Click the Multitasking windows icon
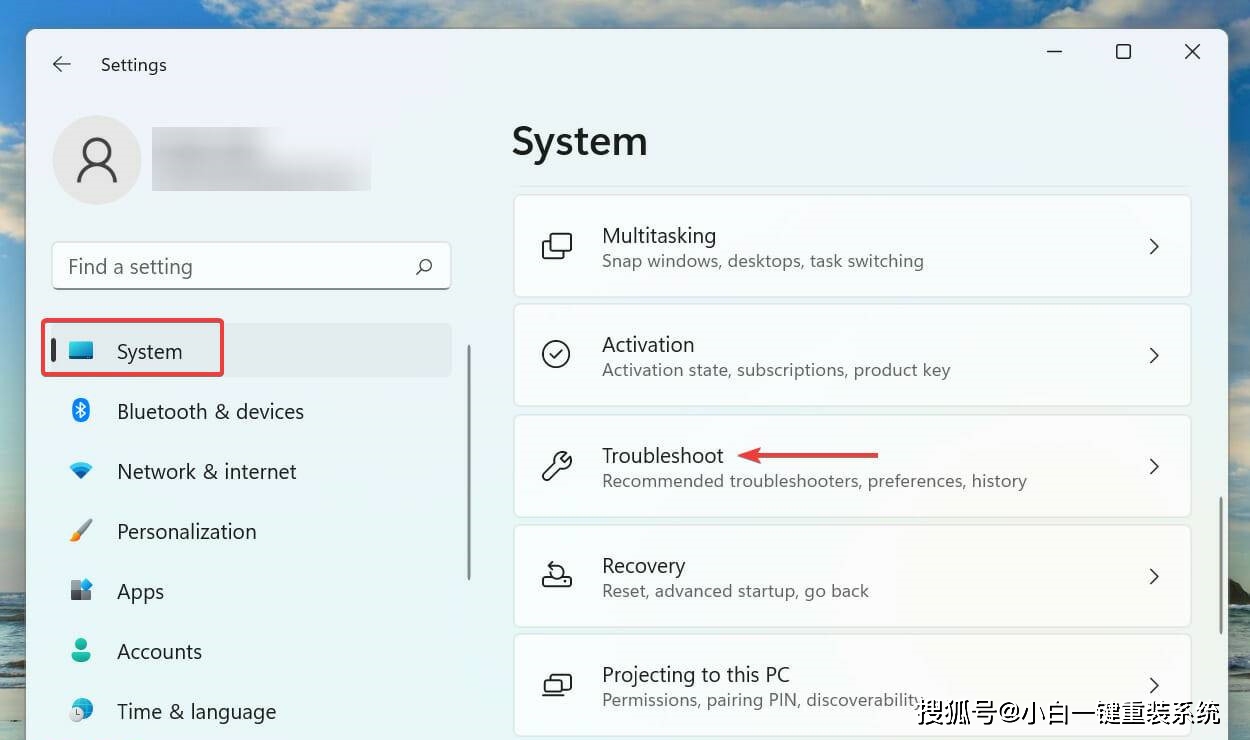1250x740 pixels. (557, 246)
